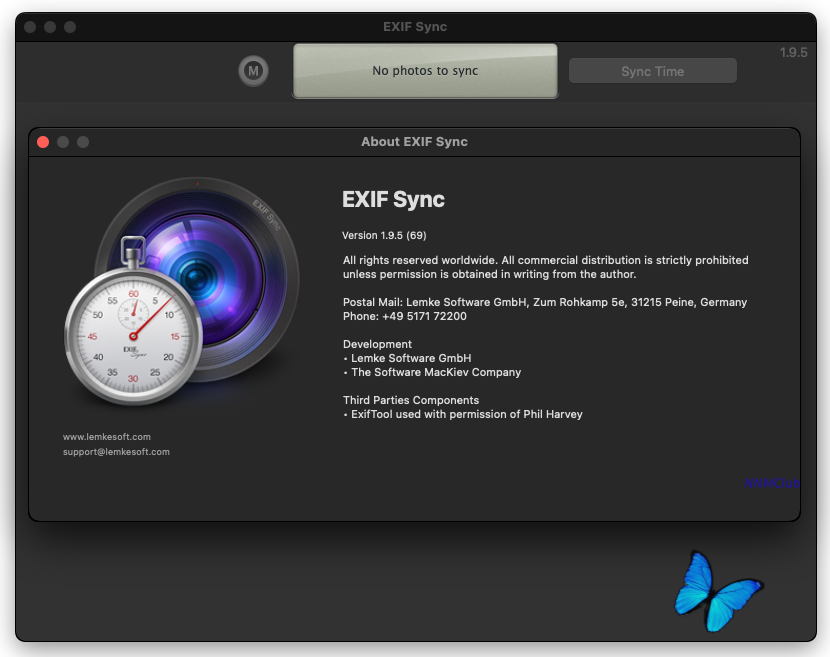Click the 1.9.5 version label in main window
Screen dimensions: 830x657
click(x=793, y=52)
